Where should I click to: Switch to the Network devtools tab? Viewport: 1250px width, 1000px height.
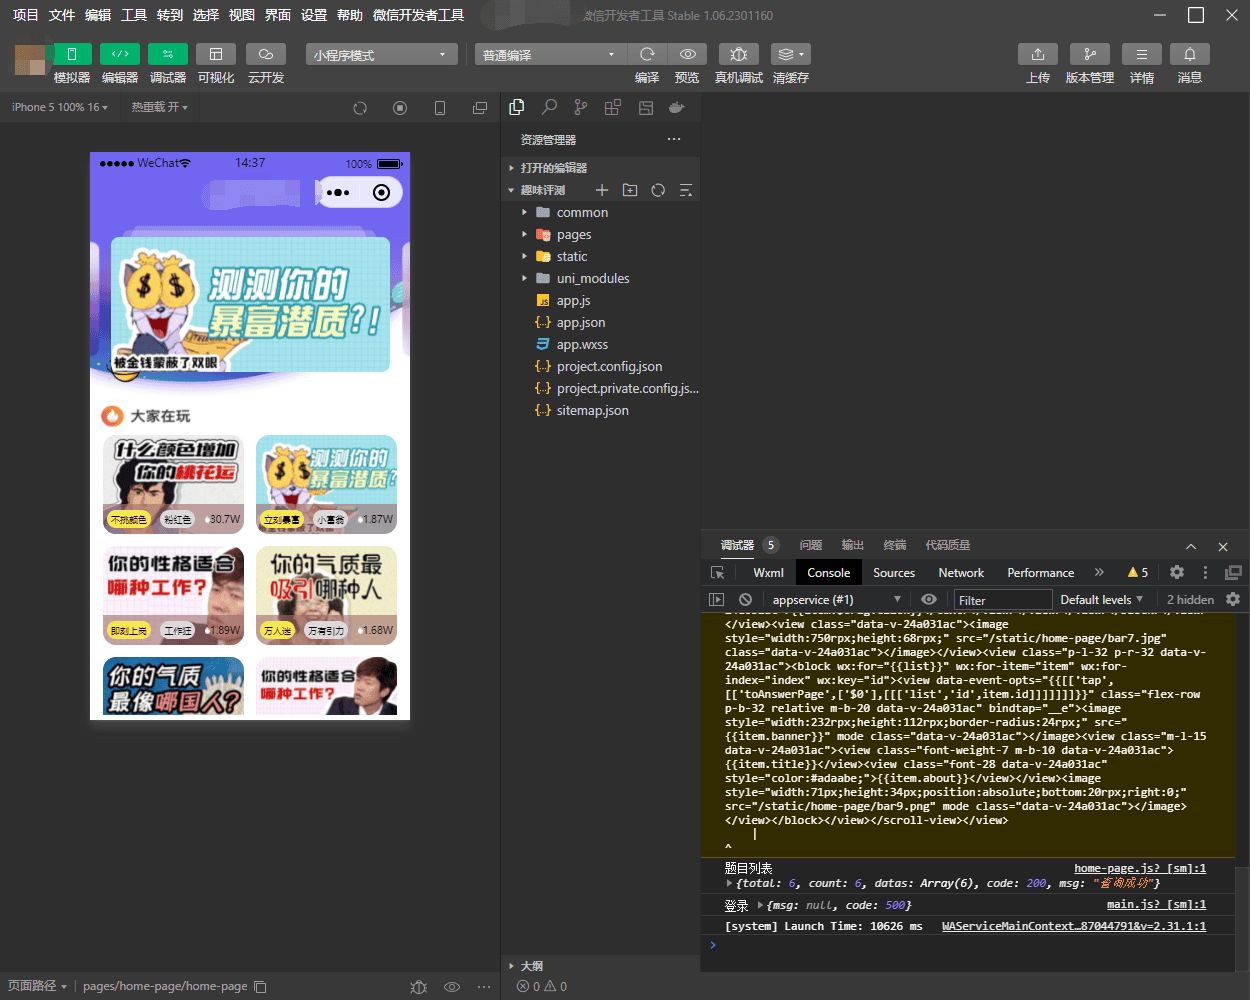point(961,573)
